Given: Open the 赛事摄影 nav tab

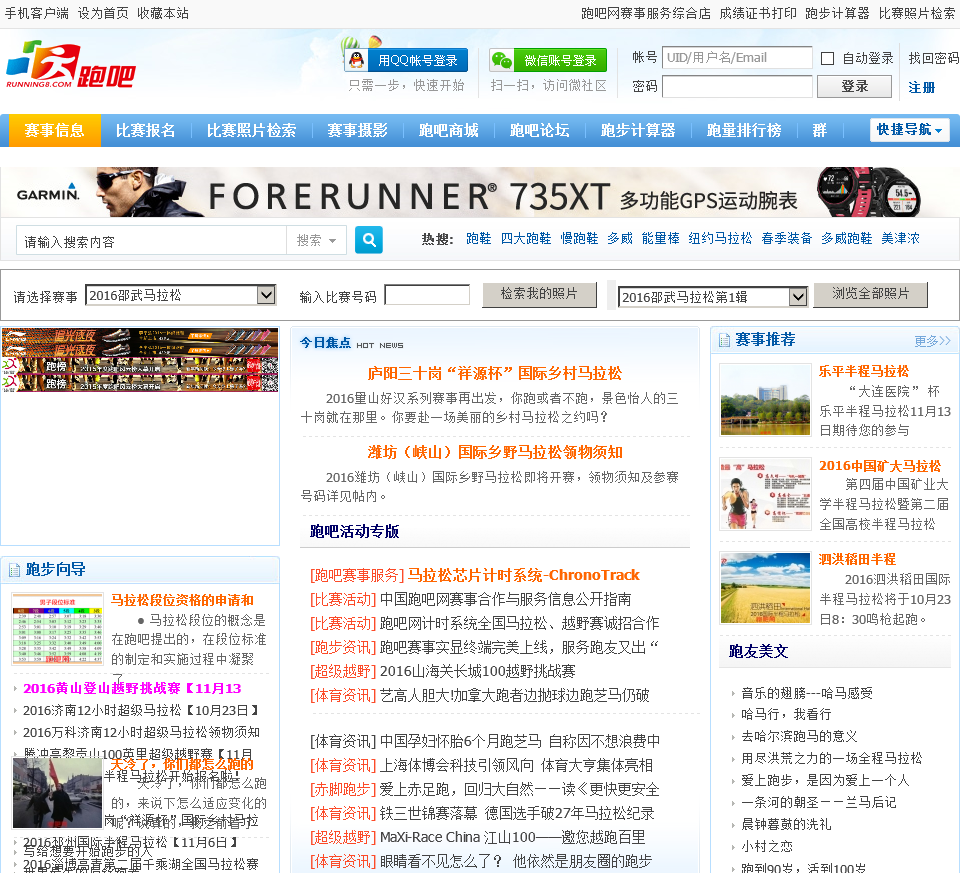Looking at the screenshot, I should coord(358,130).
